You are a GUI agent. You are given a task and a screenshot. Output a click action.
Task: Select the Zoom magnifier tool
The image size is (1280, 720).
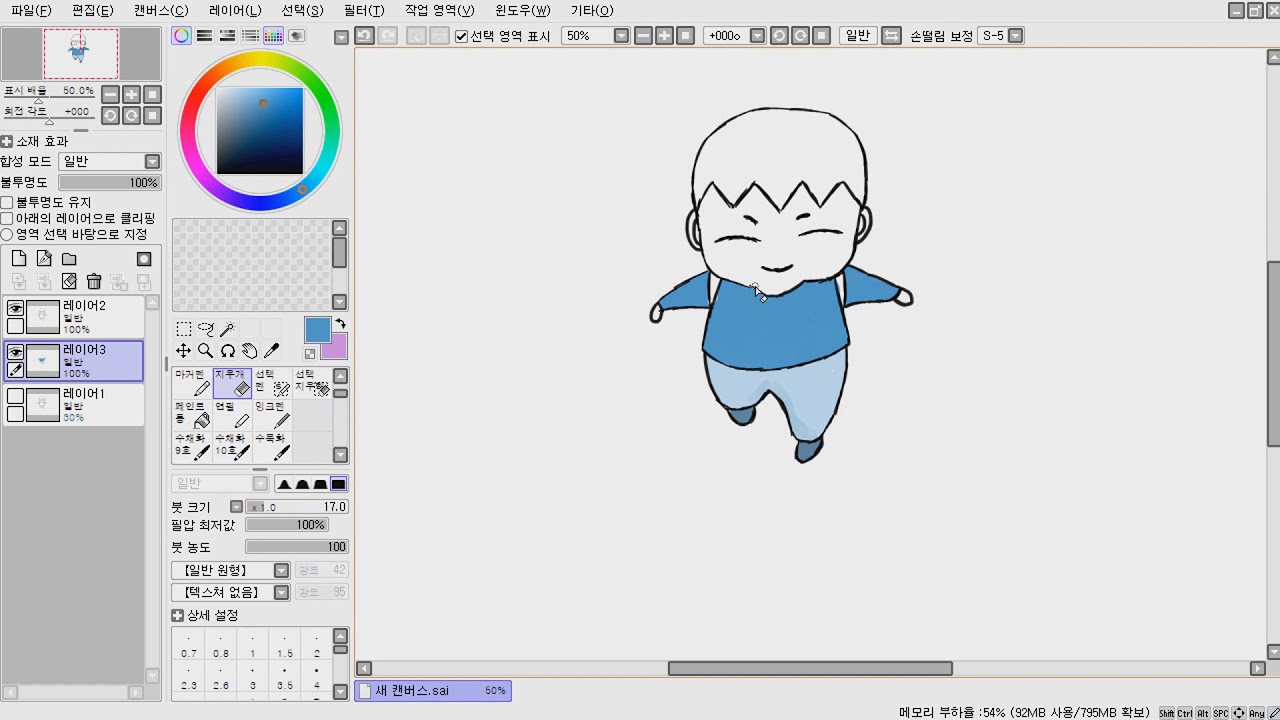click(205, 351)
